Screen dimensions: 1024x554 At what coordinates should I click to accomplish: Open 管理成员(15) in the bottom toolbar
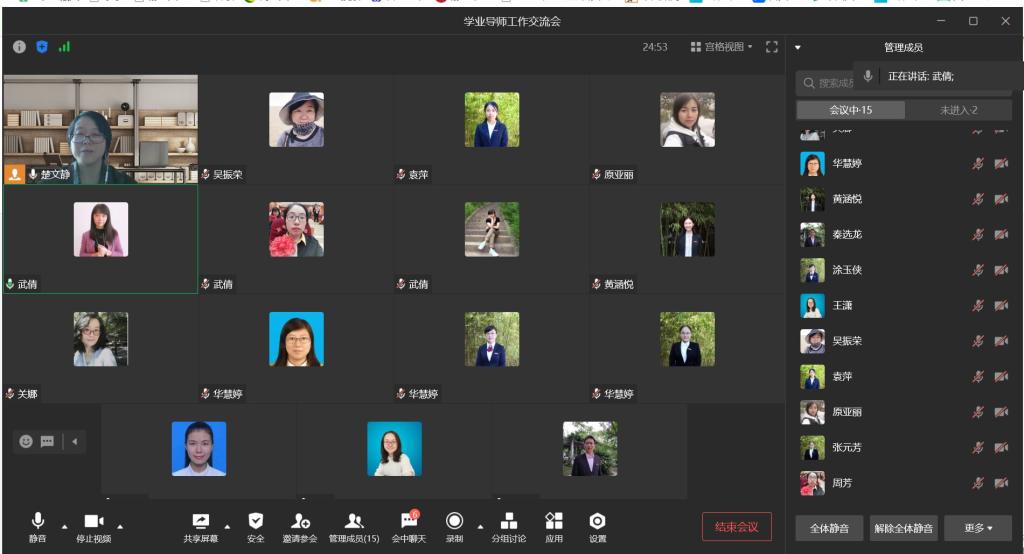[x=354, y=522]
